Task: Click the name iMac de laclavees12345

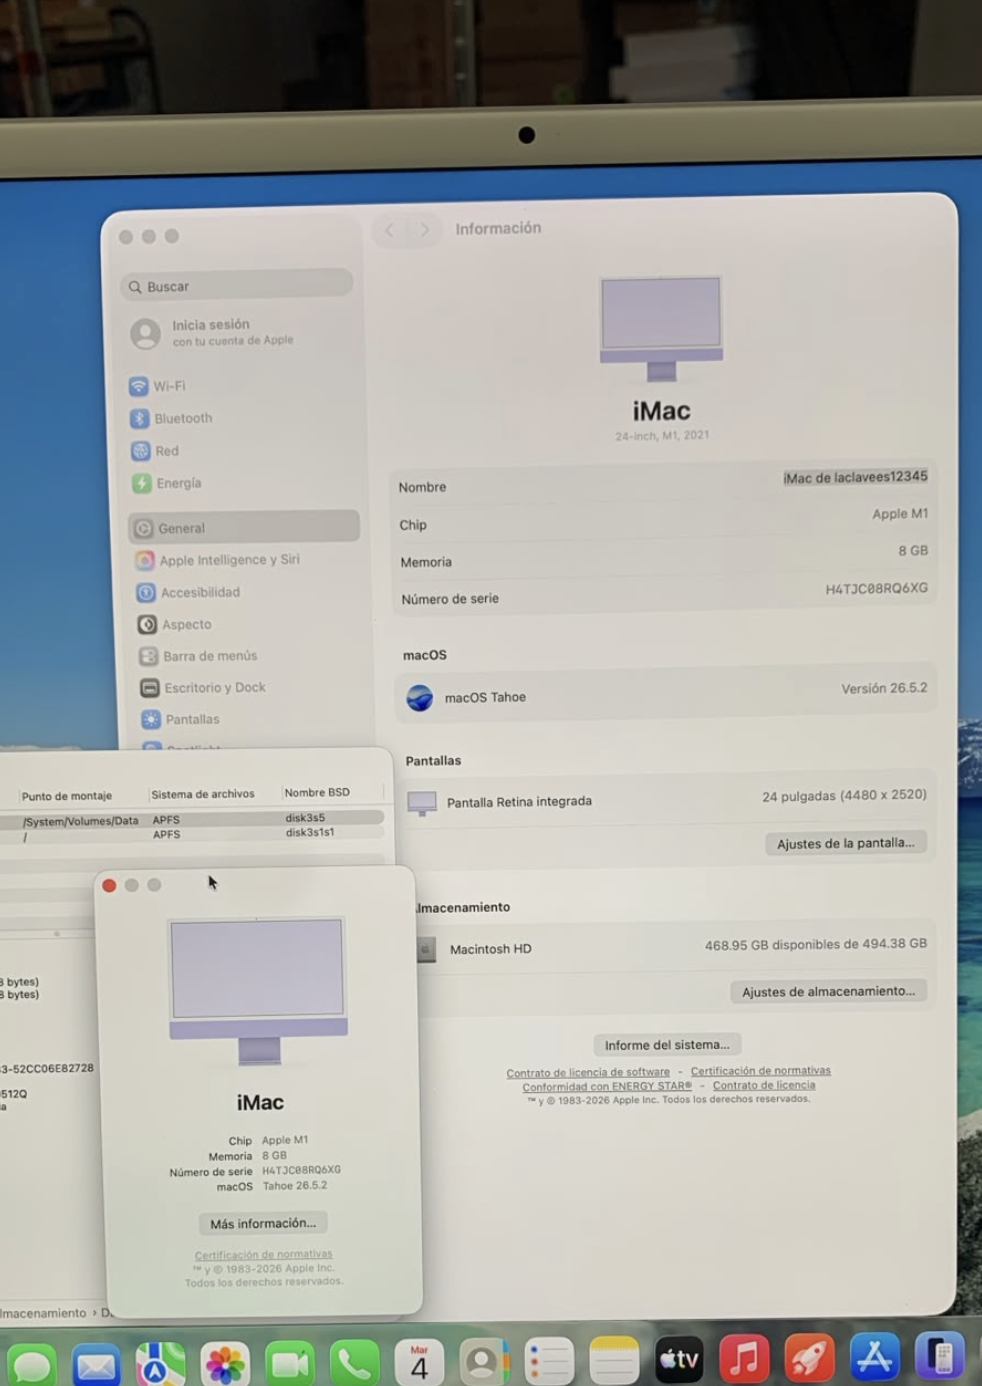Action: [855, 477]
